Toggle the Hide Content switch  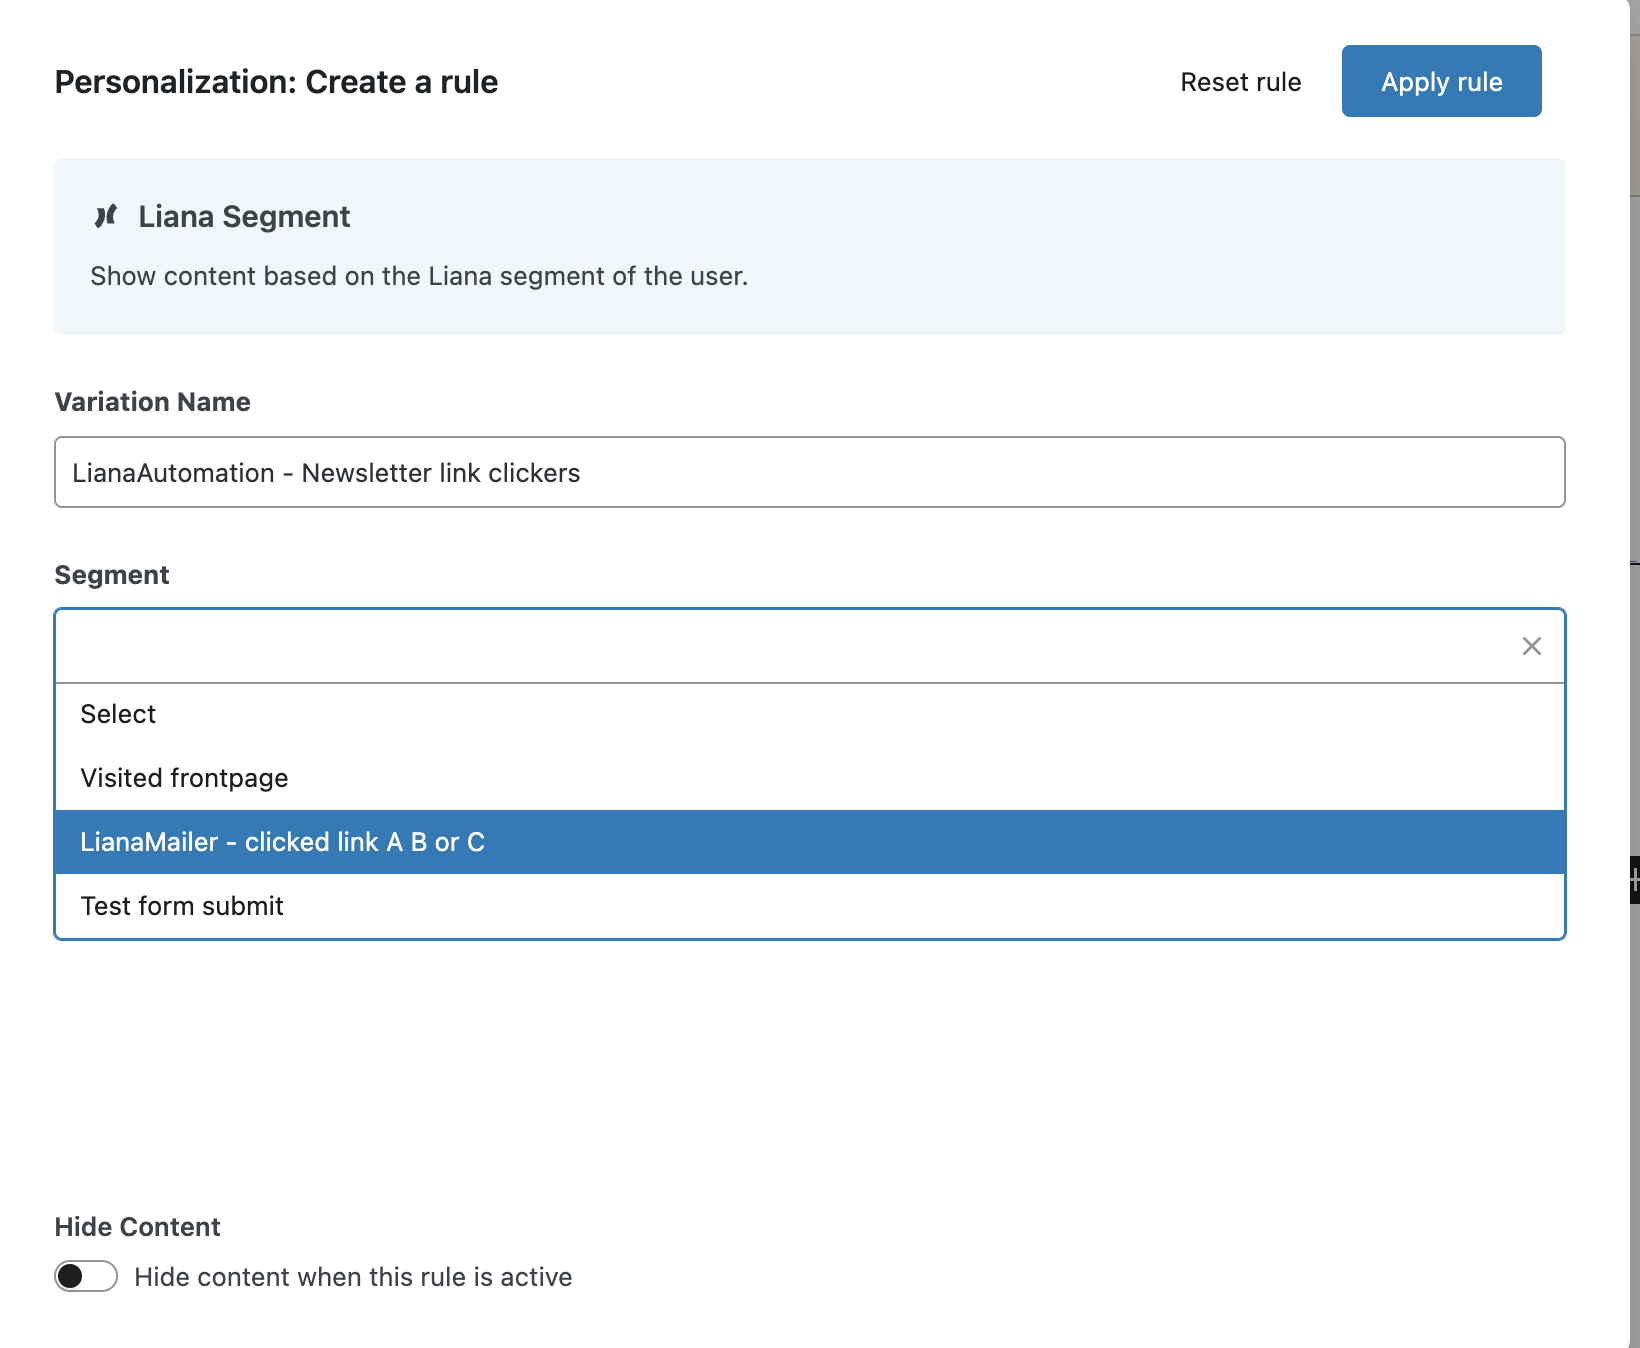[x=86, y=1277]
